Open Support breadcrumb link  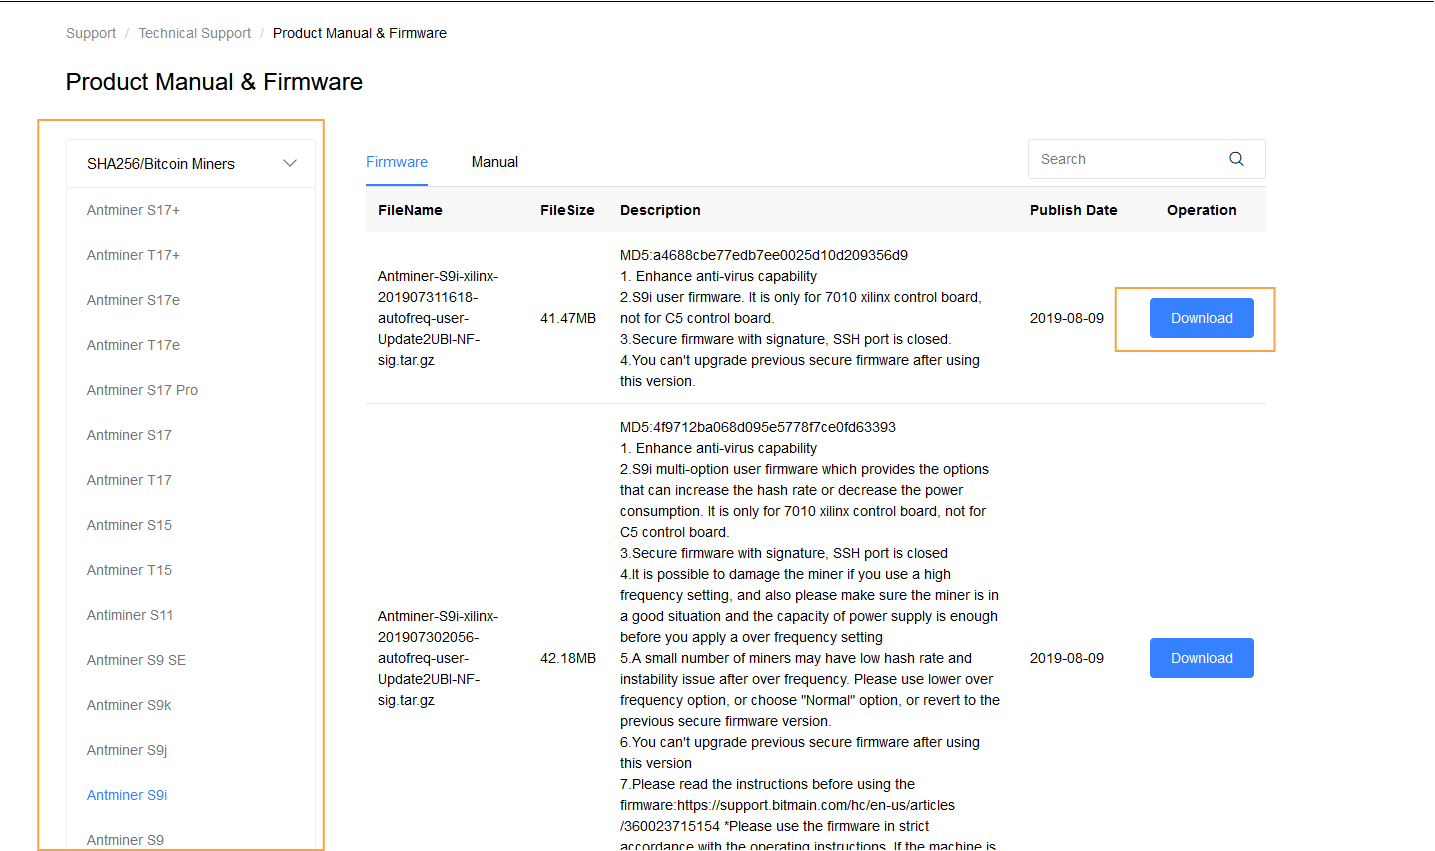(91, 33)
